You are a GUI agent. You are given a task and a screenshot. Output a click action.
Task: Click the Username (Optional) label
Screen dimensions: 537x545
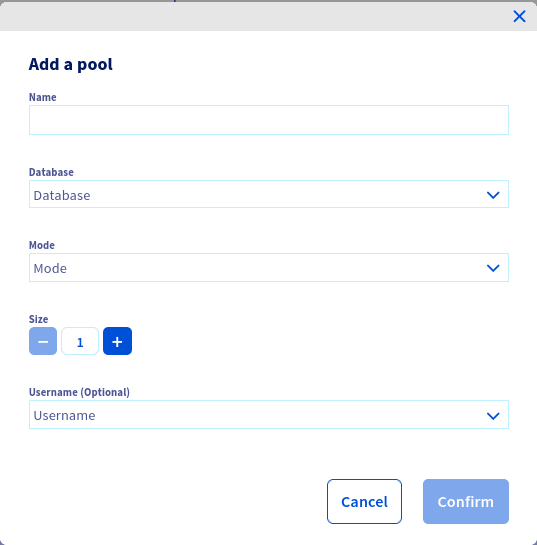tap(79, 392)
